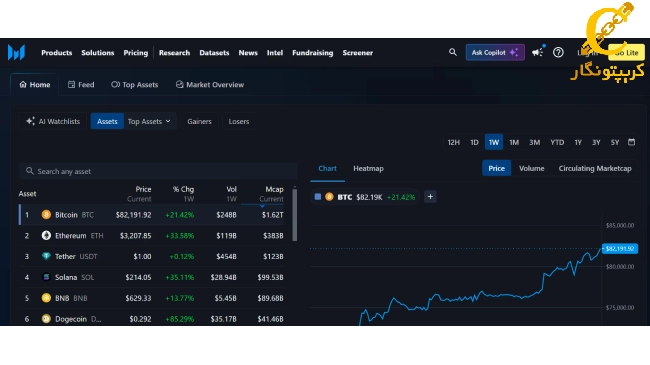
Task: Open the Top Assets tab
Action: pyautogui.click(x=135, y=85)
